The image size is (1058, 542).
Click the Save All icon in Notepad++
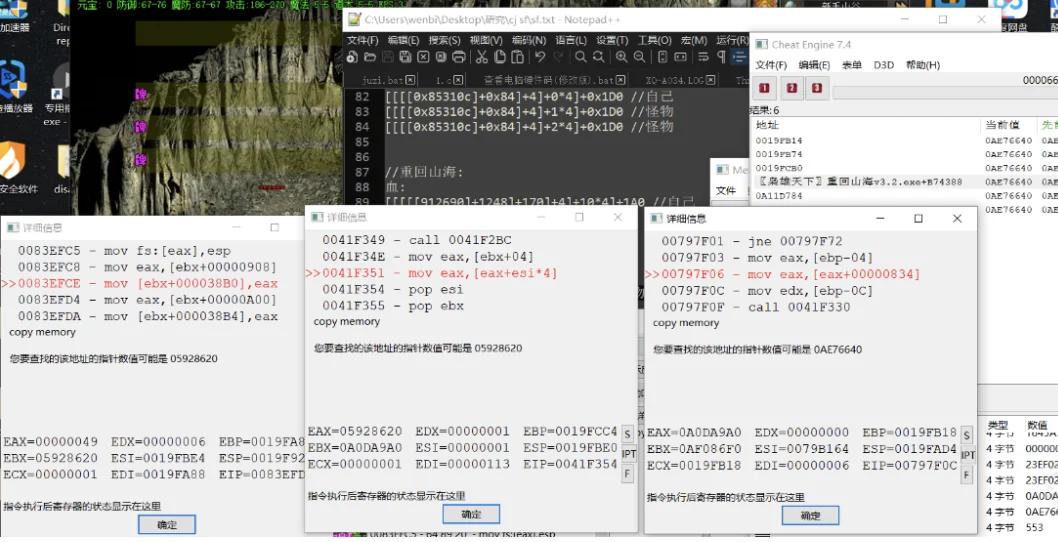(x=406, y=57)
